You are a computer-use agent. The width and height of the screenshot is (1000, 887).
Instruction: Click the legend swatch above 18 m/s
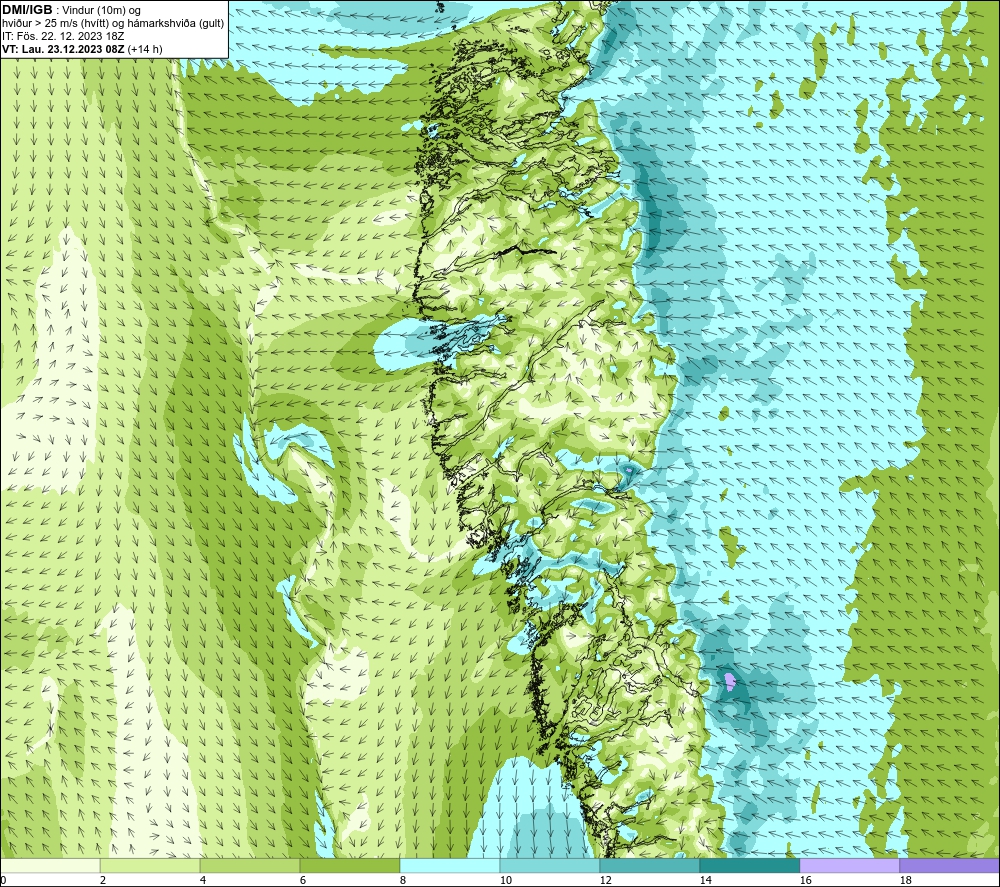949,865
